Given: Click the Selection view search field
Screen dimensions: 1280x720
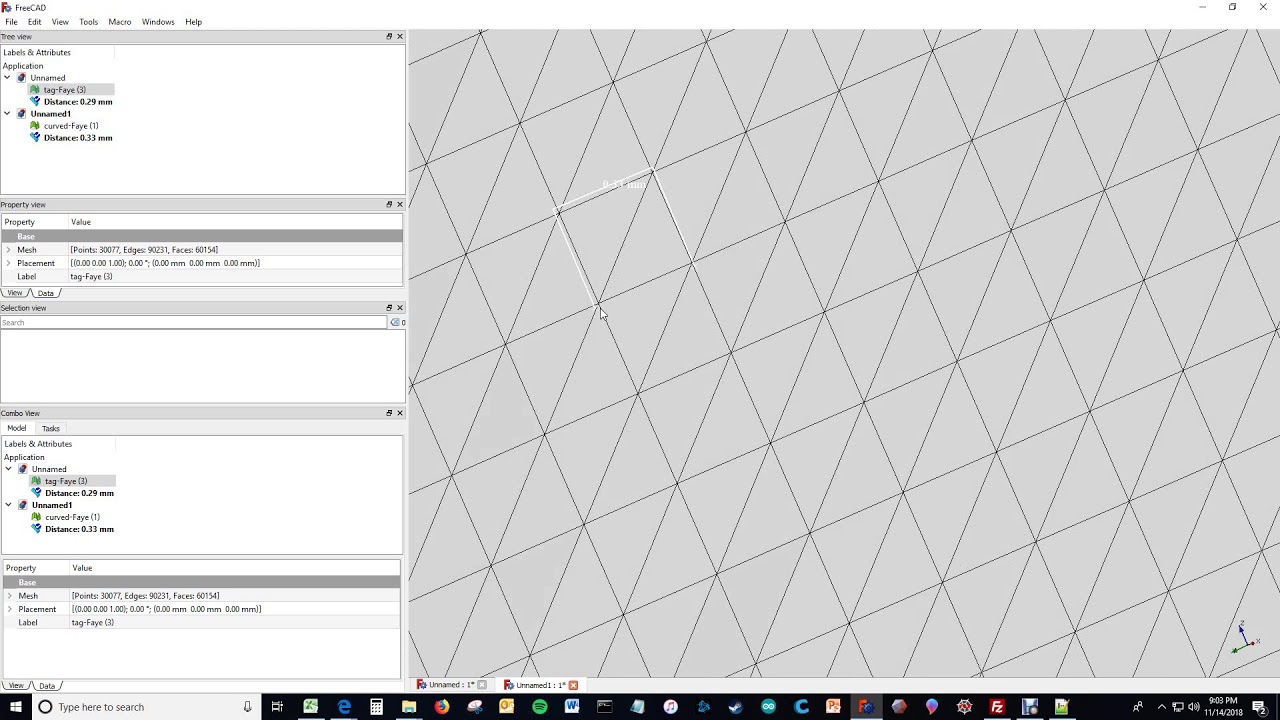Looking at the screenshot, I should pos(194,323).
